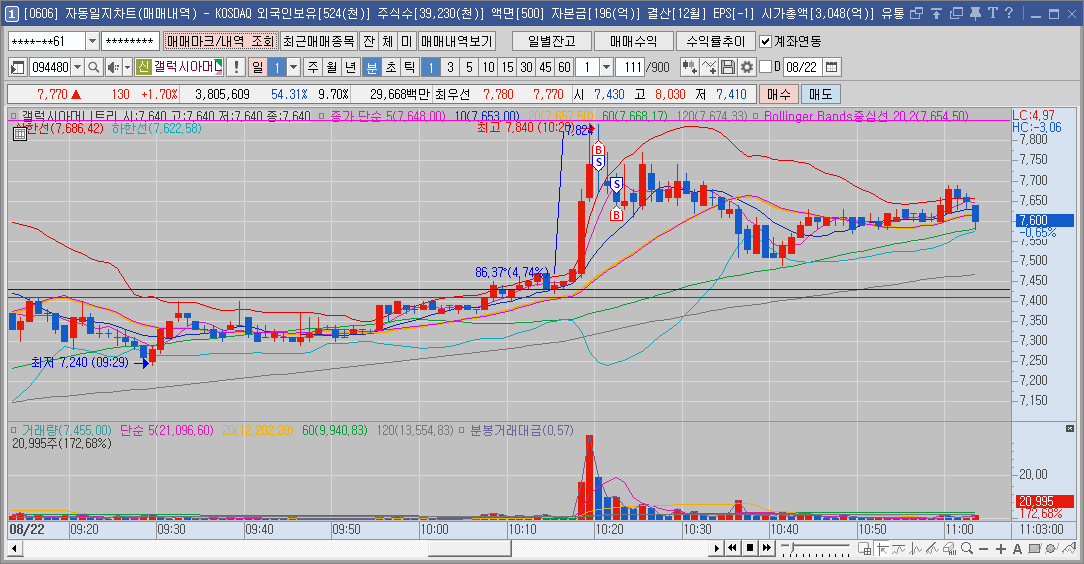
Task: Click the 최근매매종목 button
Action: coord(319,41)
